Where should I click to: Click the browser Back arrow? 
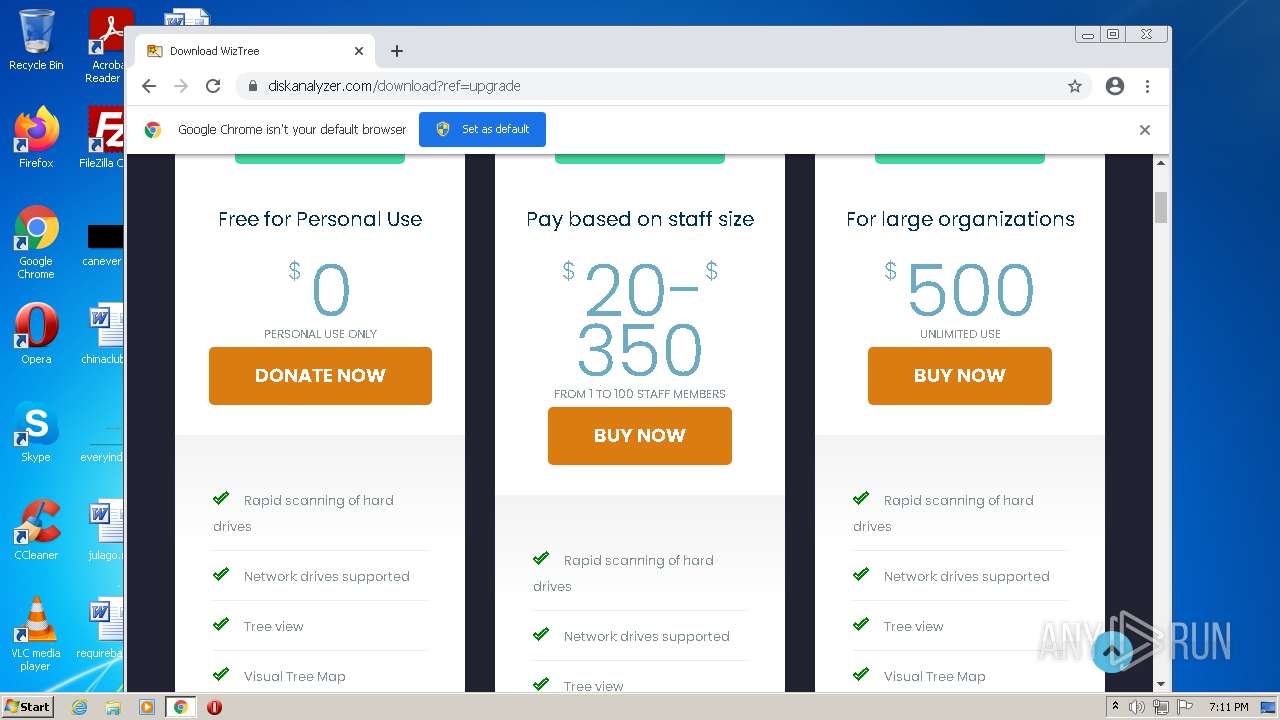[149, 86]
